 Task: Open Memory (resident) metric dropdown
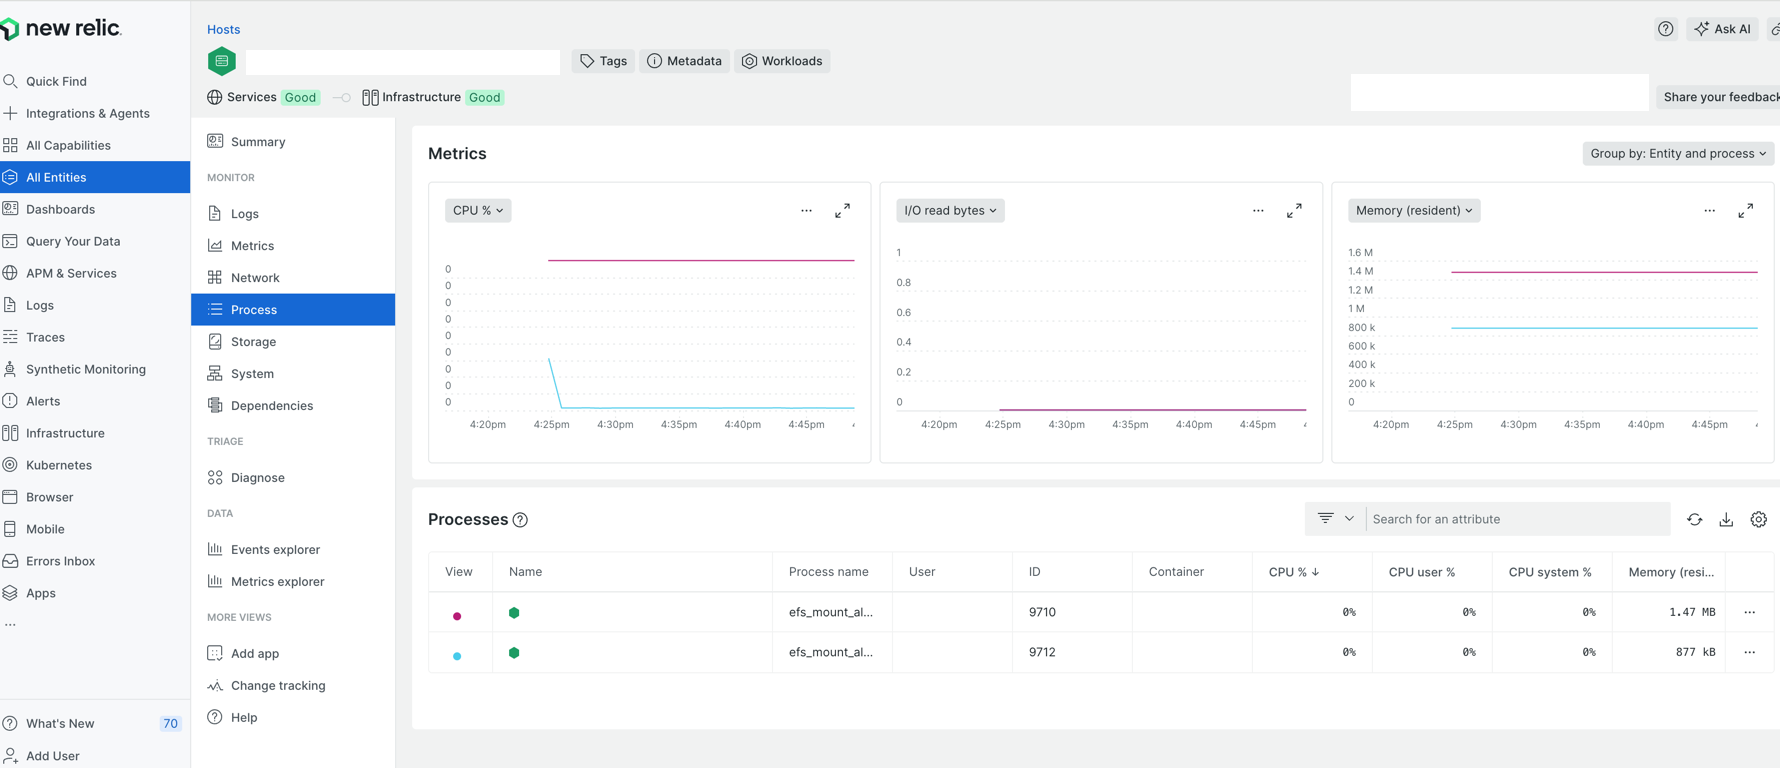1414,210
